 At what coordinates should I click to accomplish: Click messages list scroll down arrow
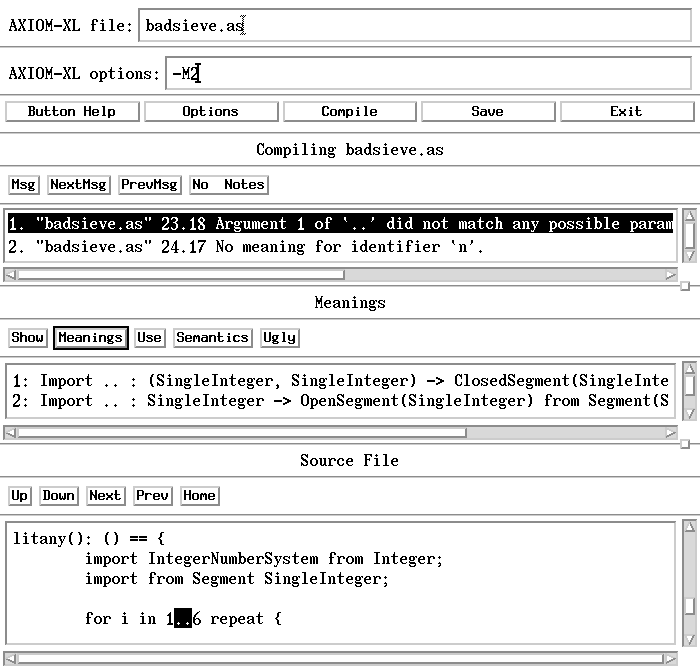690,256
